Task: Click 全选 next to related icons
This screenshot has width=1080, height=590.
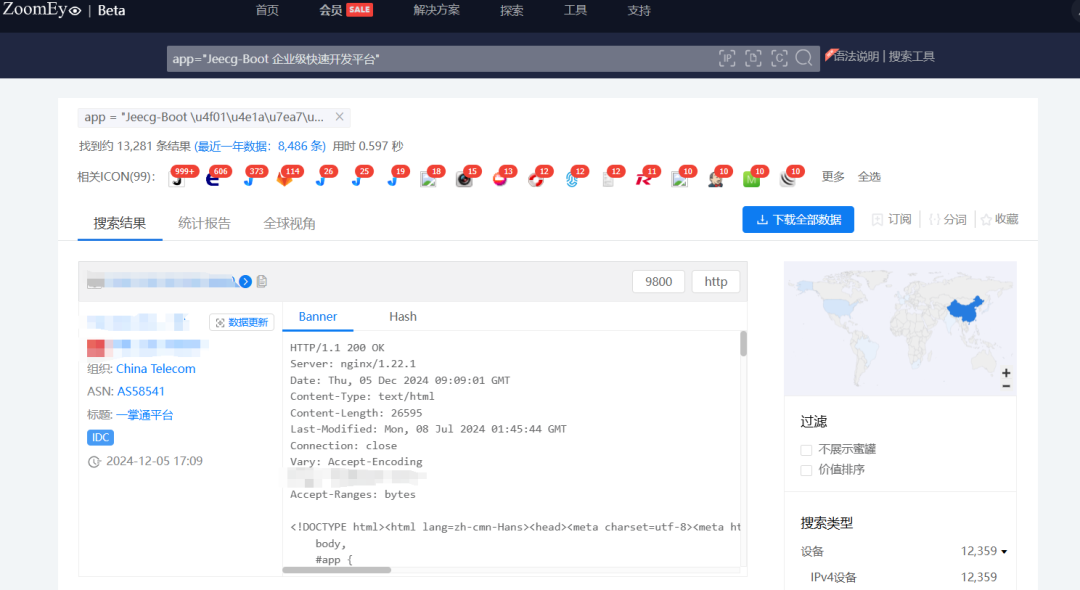Action: pyautogui.click(x=869, y=177)
